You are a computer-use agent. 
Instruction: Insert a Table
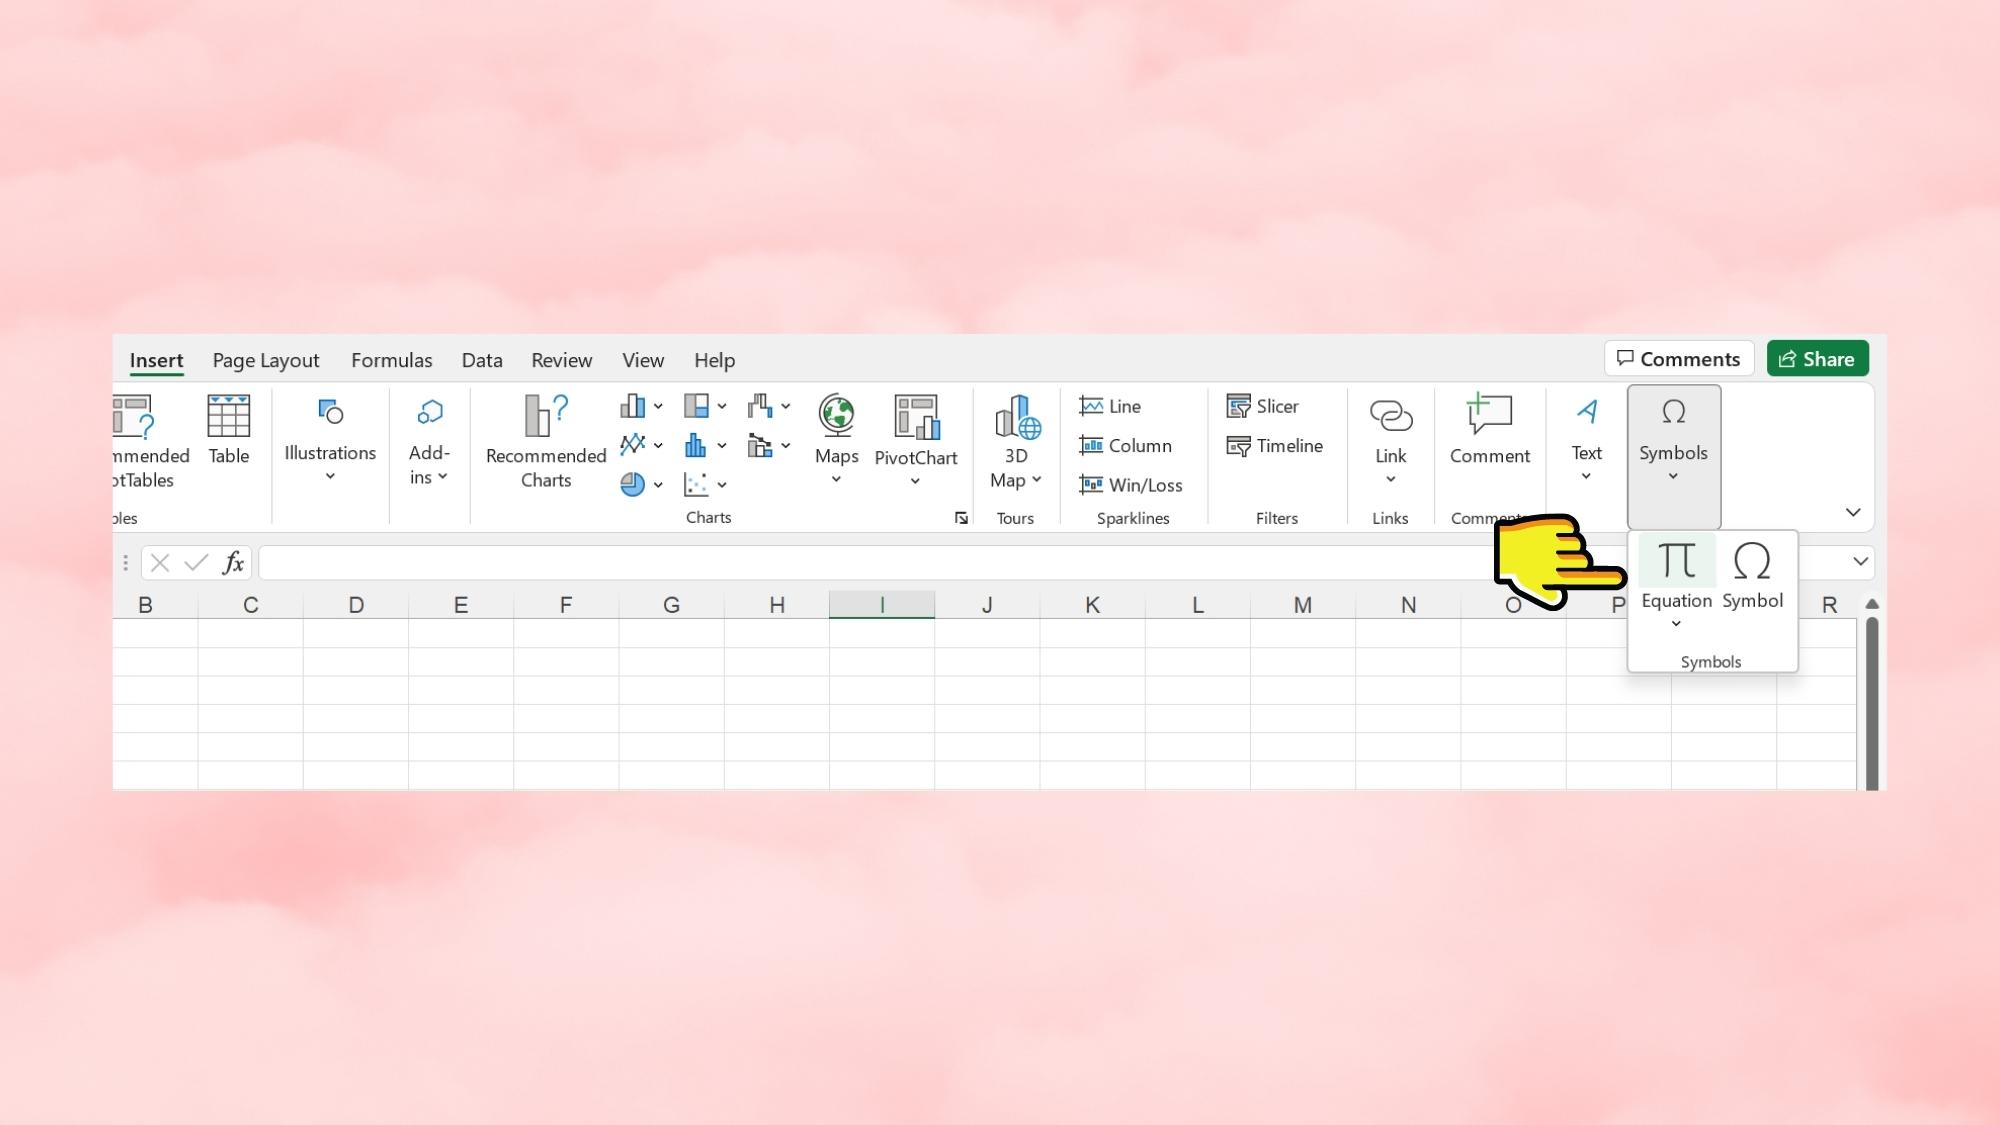(228, 429)
